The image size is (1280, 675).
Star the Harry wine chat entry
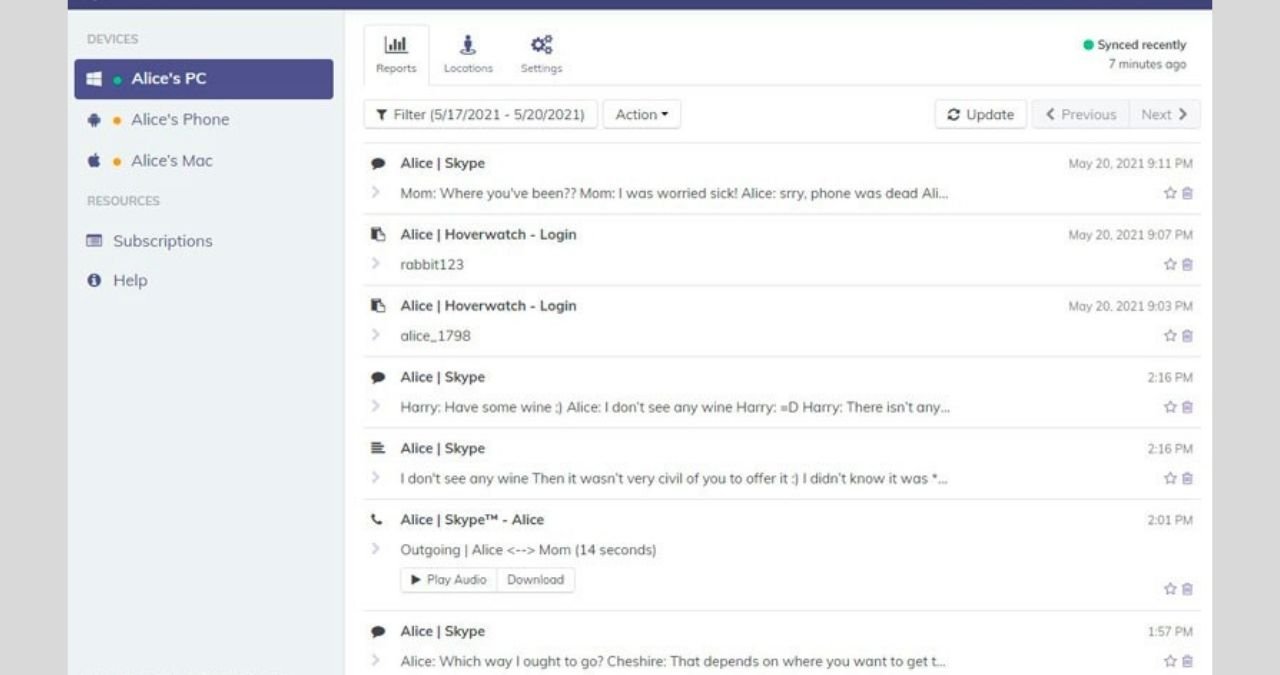pos(1170,407)
